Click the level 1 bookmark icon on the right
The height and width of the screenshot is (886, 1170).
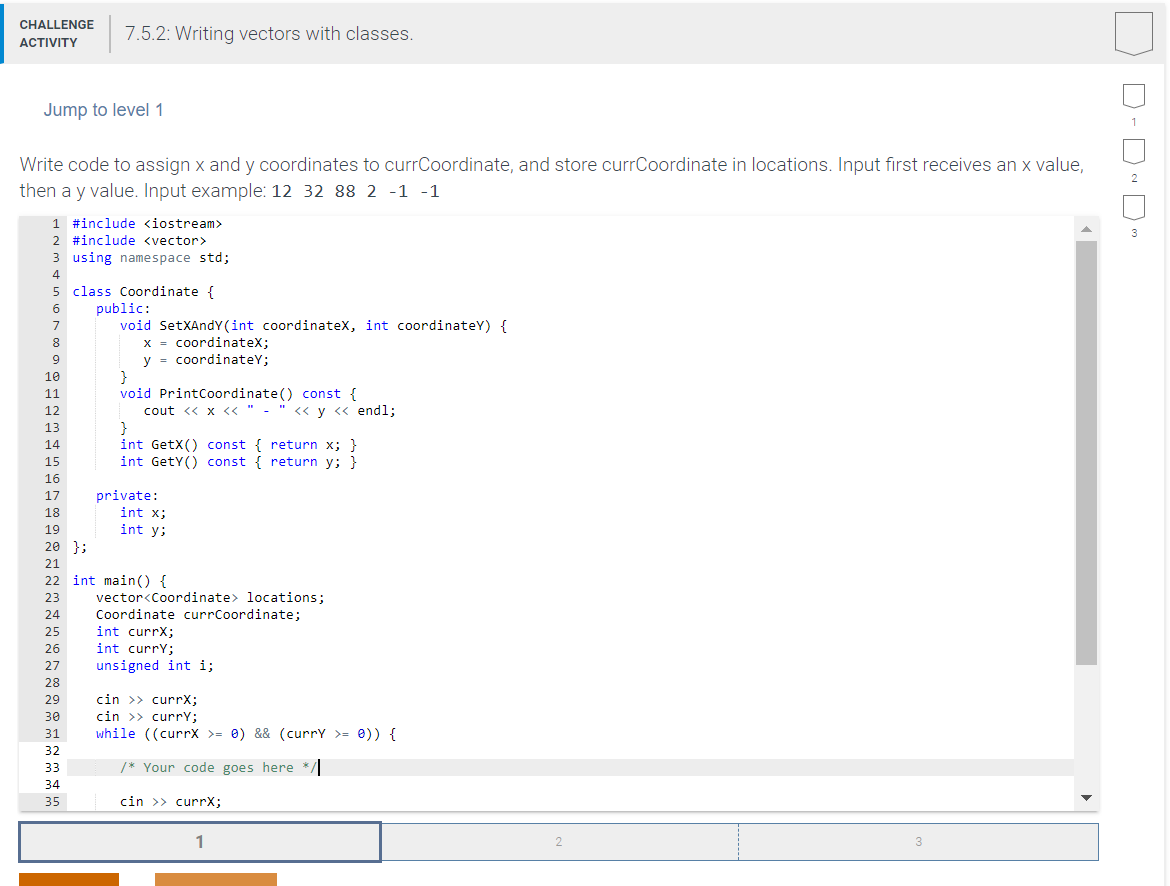click(1133, 96)
